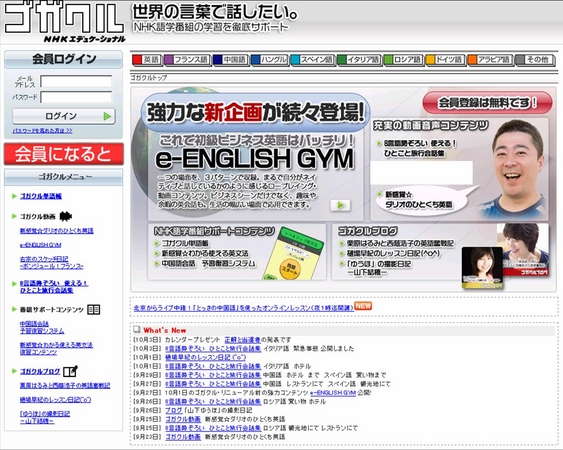
Task: Click the ゴガクル動画 film icon
Action: coord(65,216)
